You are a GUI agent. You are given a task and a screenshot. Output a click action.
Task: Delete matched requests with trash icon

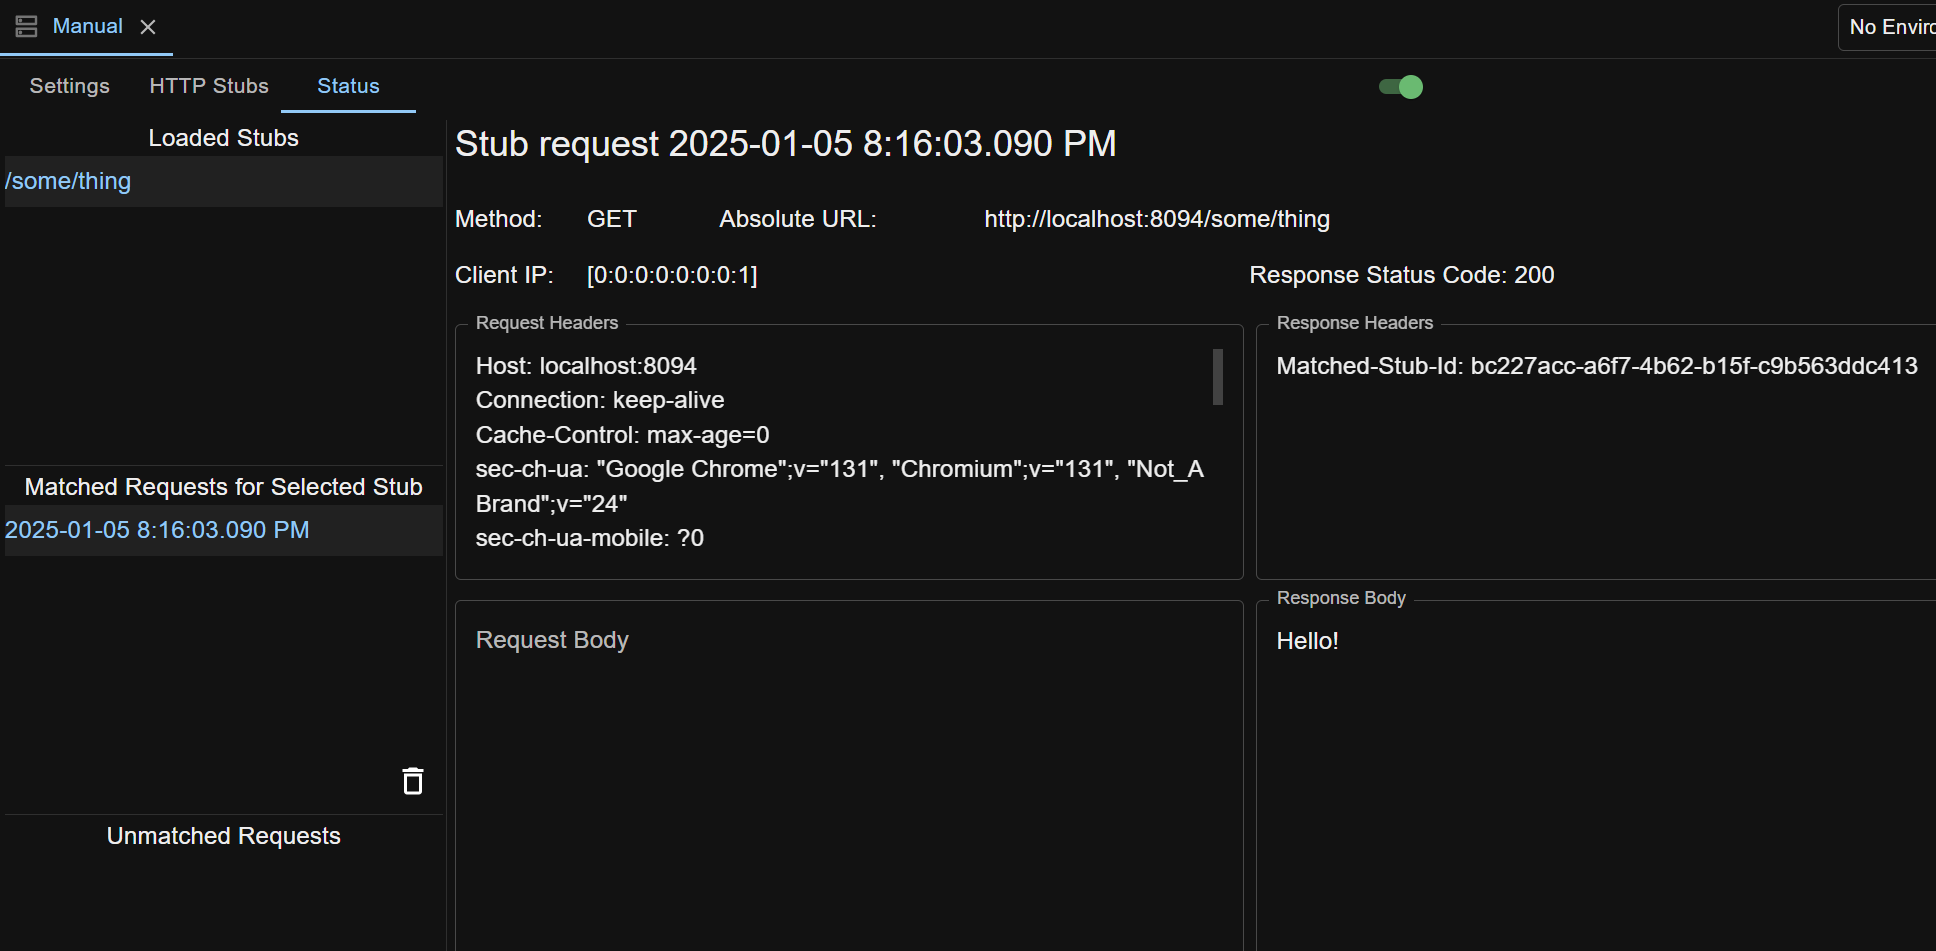pos(413,781)
